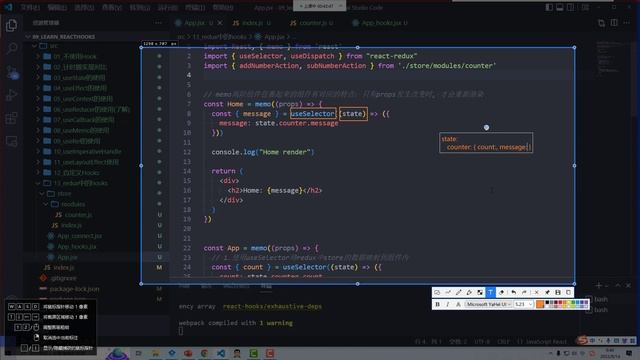Copy the screenshot to clipboard
640x360 pixels.
pyautogui.click(x=568, y=292)
